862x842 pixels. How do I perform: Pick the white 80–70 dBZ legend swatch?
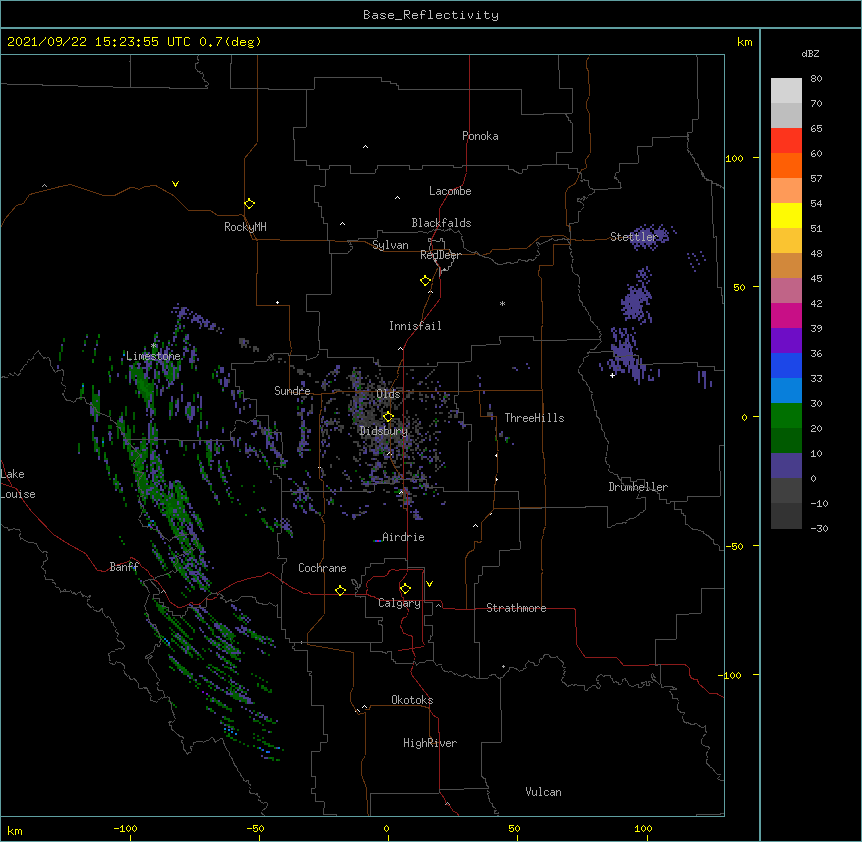click(x=786, y=91)
